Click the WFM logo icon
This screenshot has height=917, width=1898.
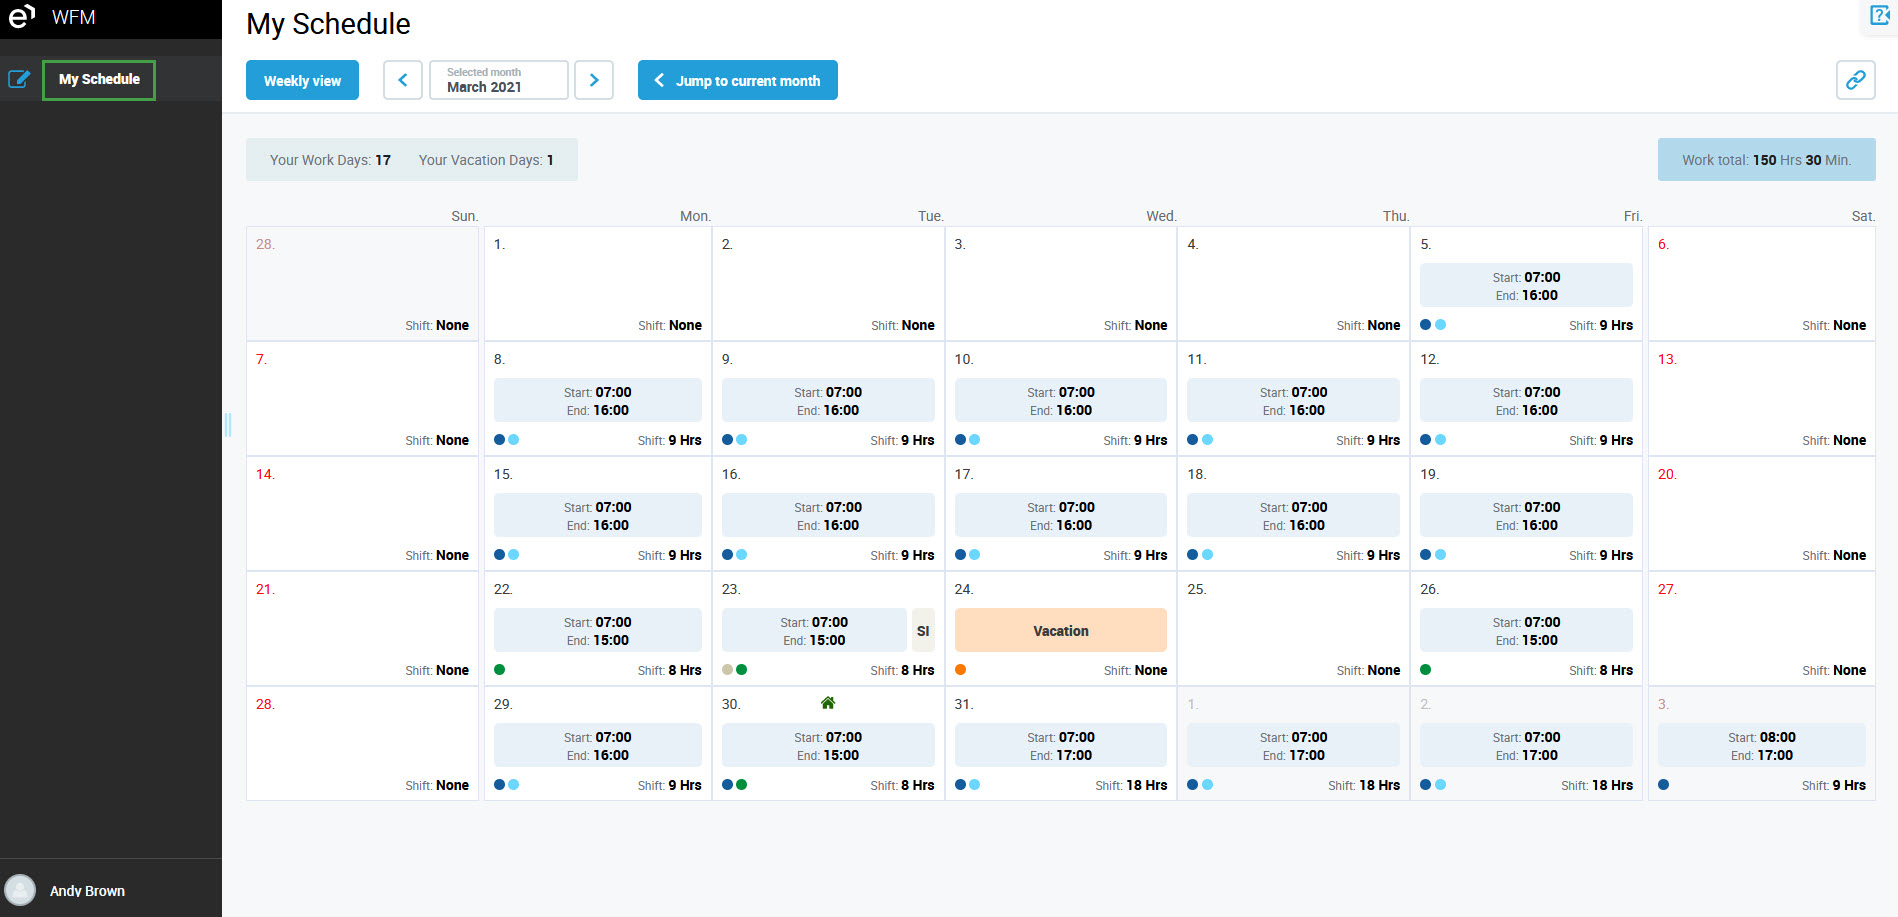[22, 16]
